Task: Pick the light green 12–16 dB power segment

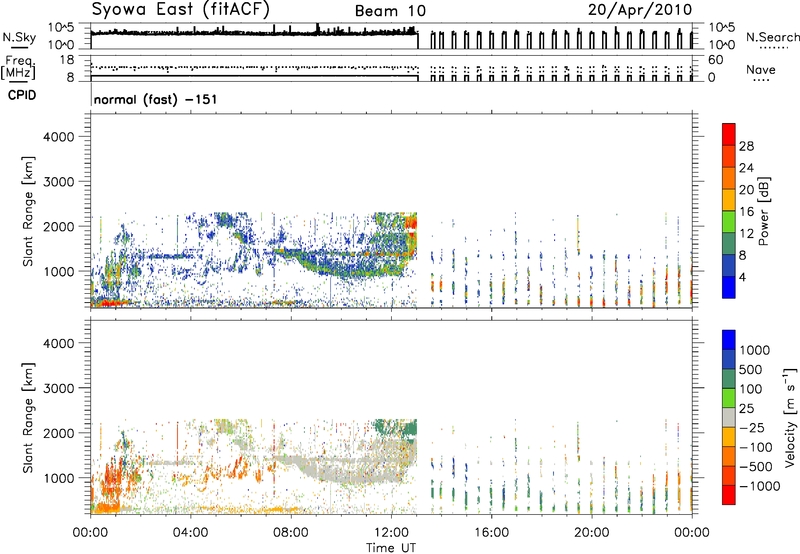Action: [x=729, y=222]
